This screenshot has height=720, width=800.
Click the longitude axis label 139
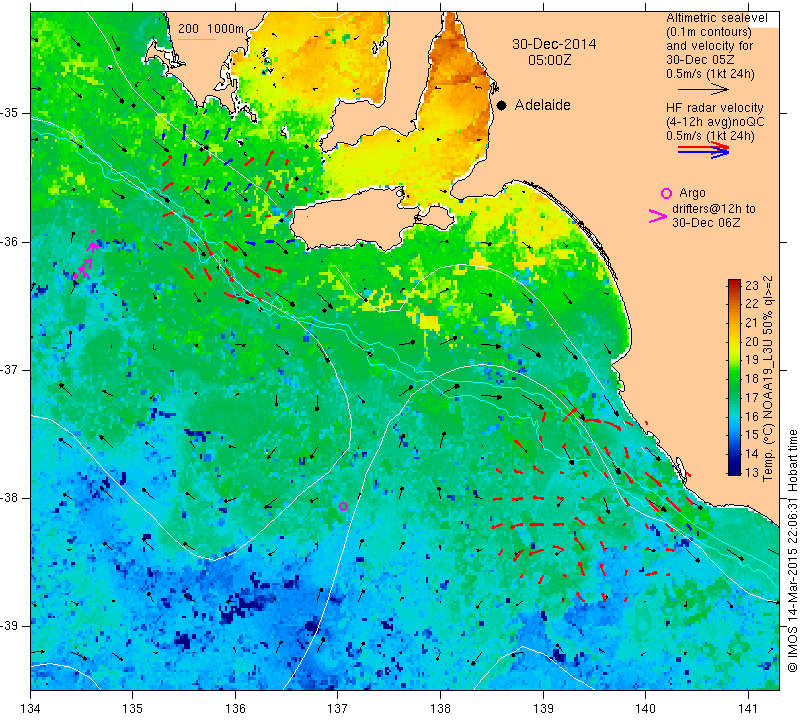(x=543, y=708)
